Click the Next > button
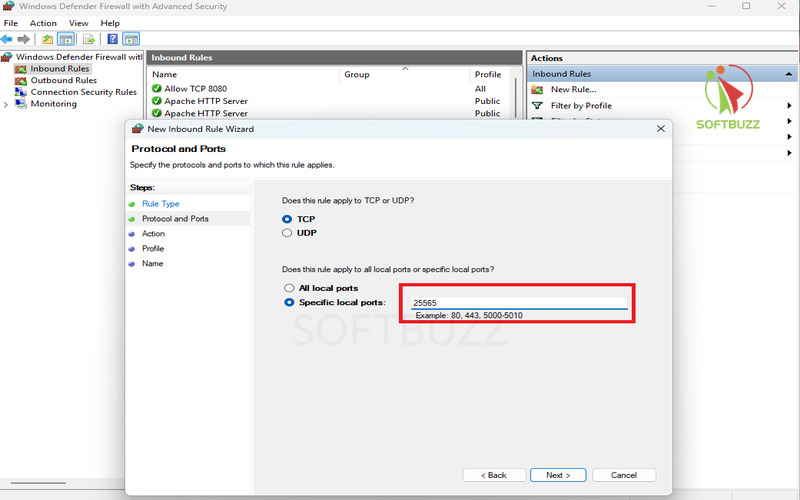 tap(558, 475)
